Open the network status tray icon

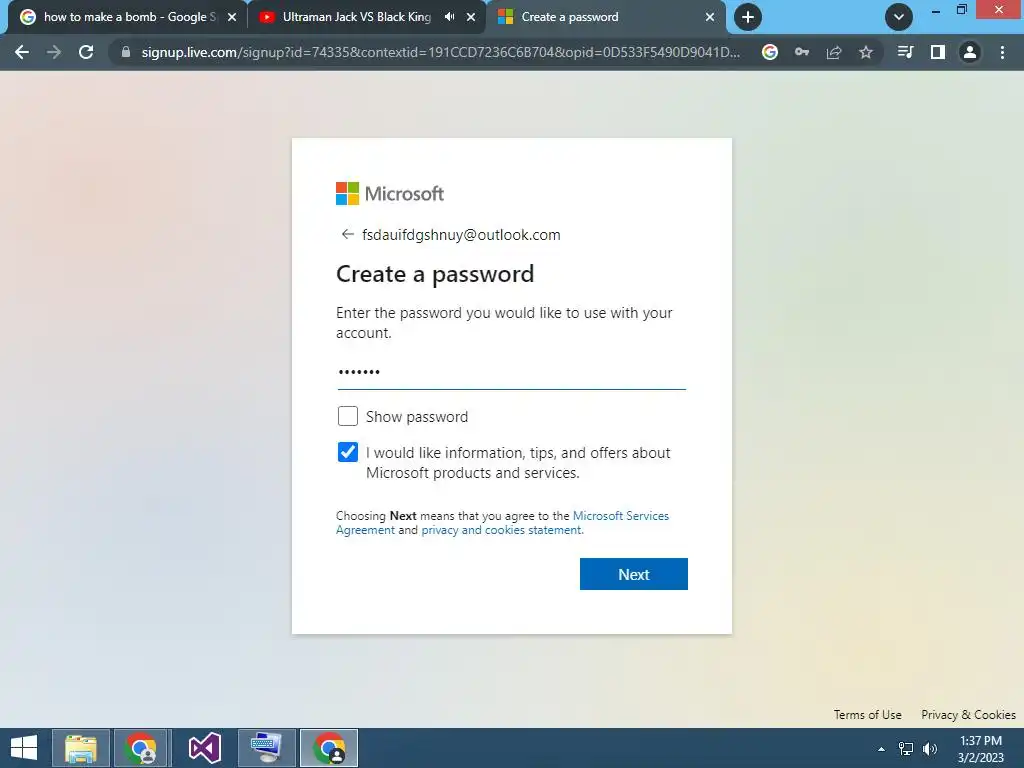[x=906, y=749]
